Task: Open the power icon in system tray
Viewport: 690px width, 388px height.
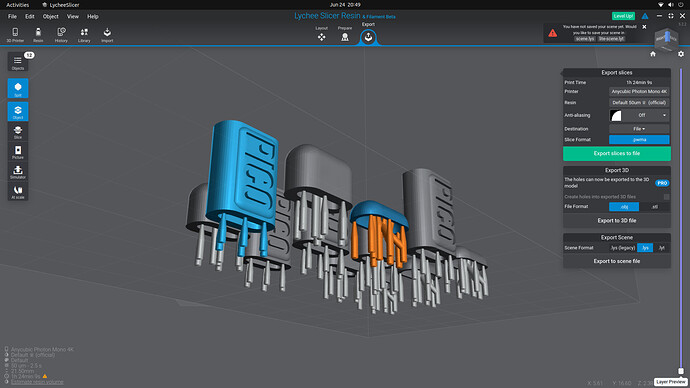Action: point(681,5)
